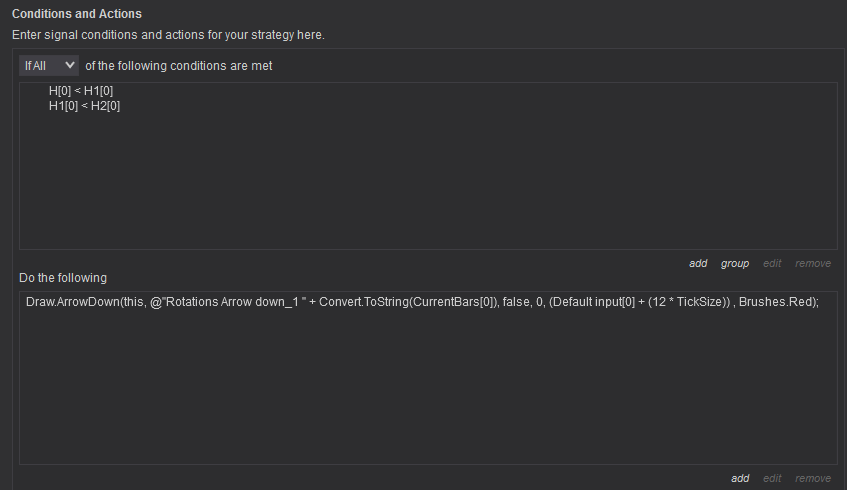Click the "of the following conditions are met" text
Viewport: 847px width, 490px height.
pos(178,66)
